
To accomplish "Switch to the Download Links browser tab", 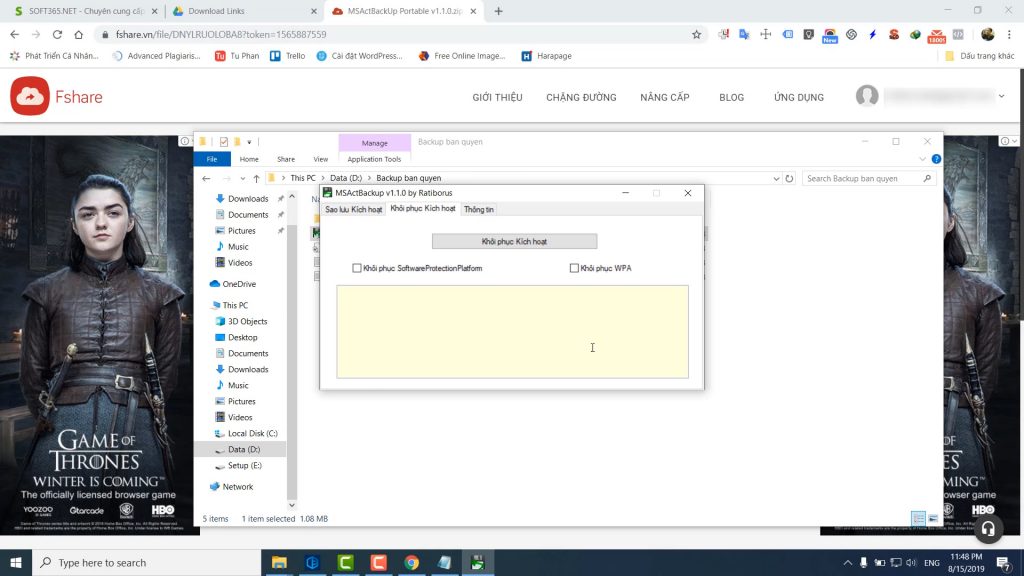I will click(244, 11).
